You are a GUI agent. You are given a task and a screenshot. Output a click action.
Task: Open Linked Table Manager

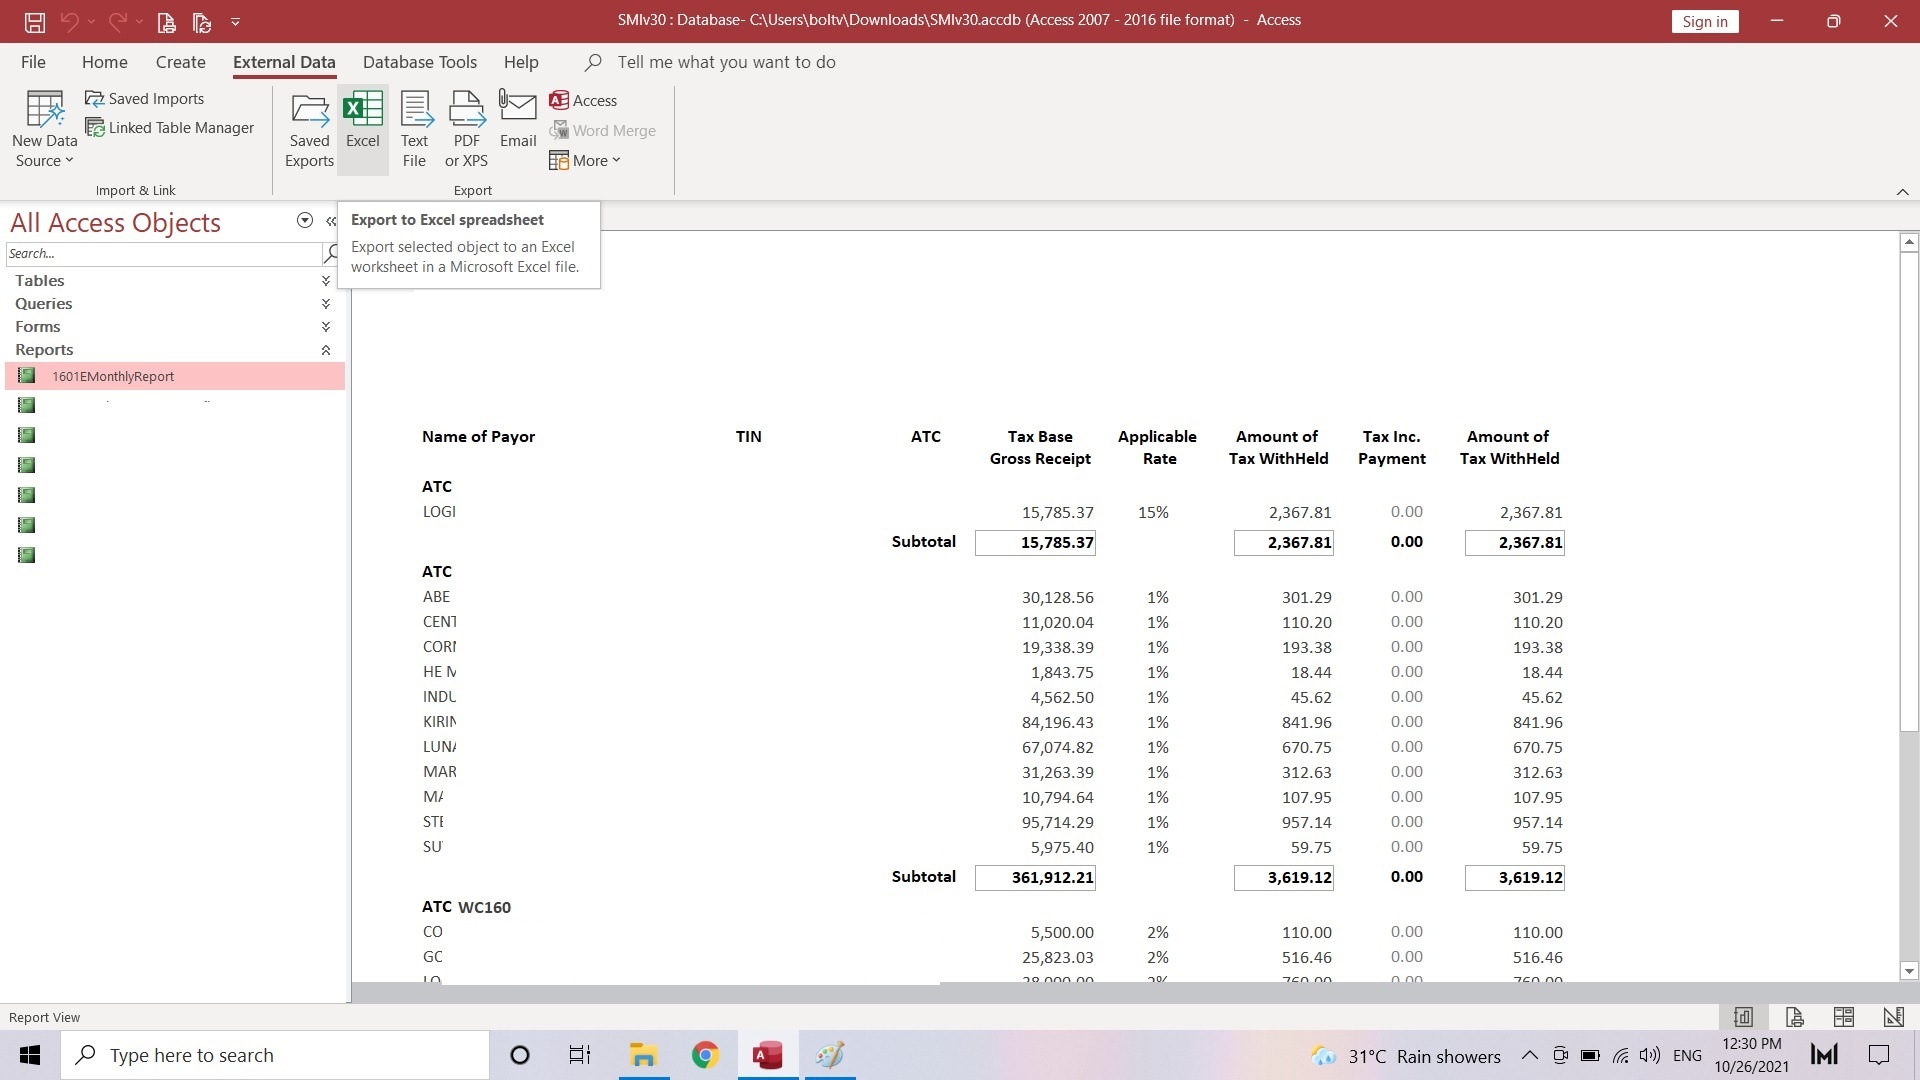[x=170, y=128]
